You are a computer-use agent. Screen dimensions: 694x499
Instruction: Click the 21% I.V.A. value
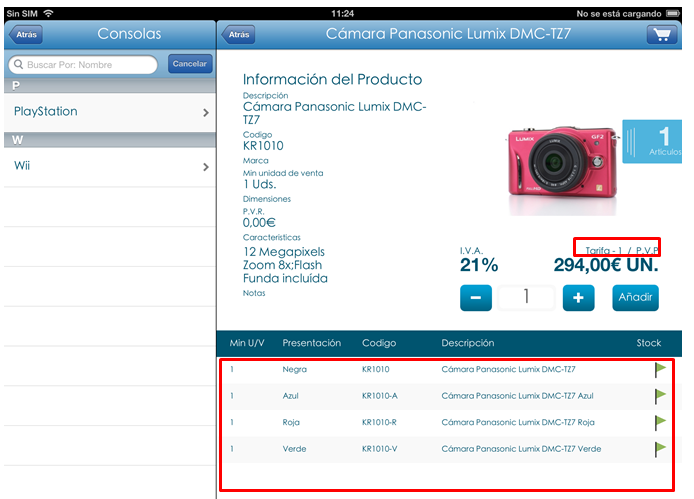tap(479, 266)
